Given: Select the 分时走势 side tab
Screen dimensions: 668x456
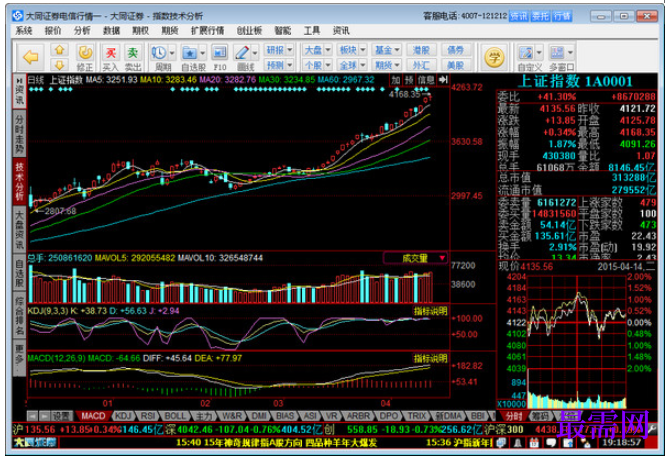Looking at the screenshot, I should click(20, 133).
